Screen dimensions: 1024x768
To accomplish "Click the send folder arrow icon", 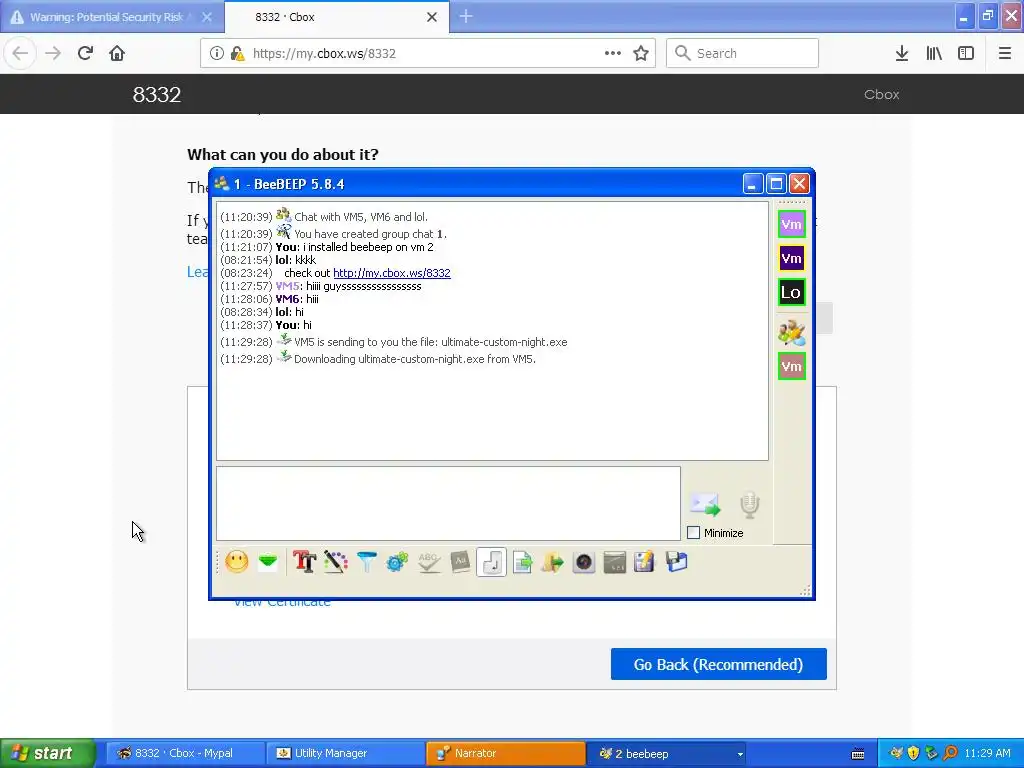I will 552,562.
